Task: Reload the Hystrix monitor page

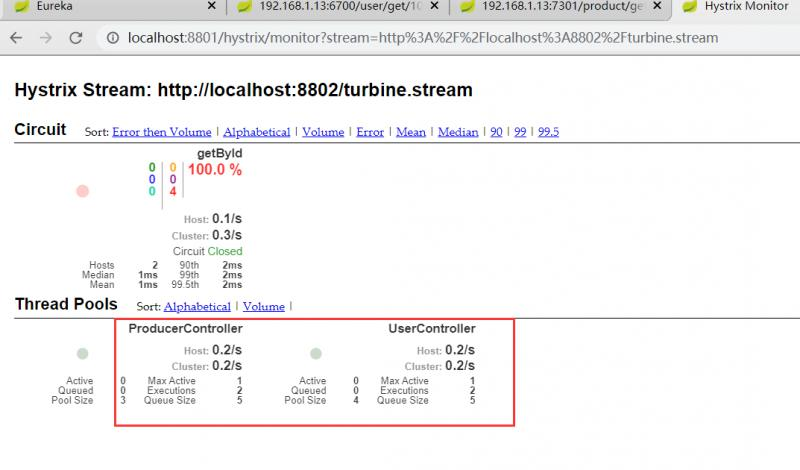Action: (x=76, y=38)
